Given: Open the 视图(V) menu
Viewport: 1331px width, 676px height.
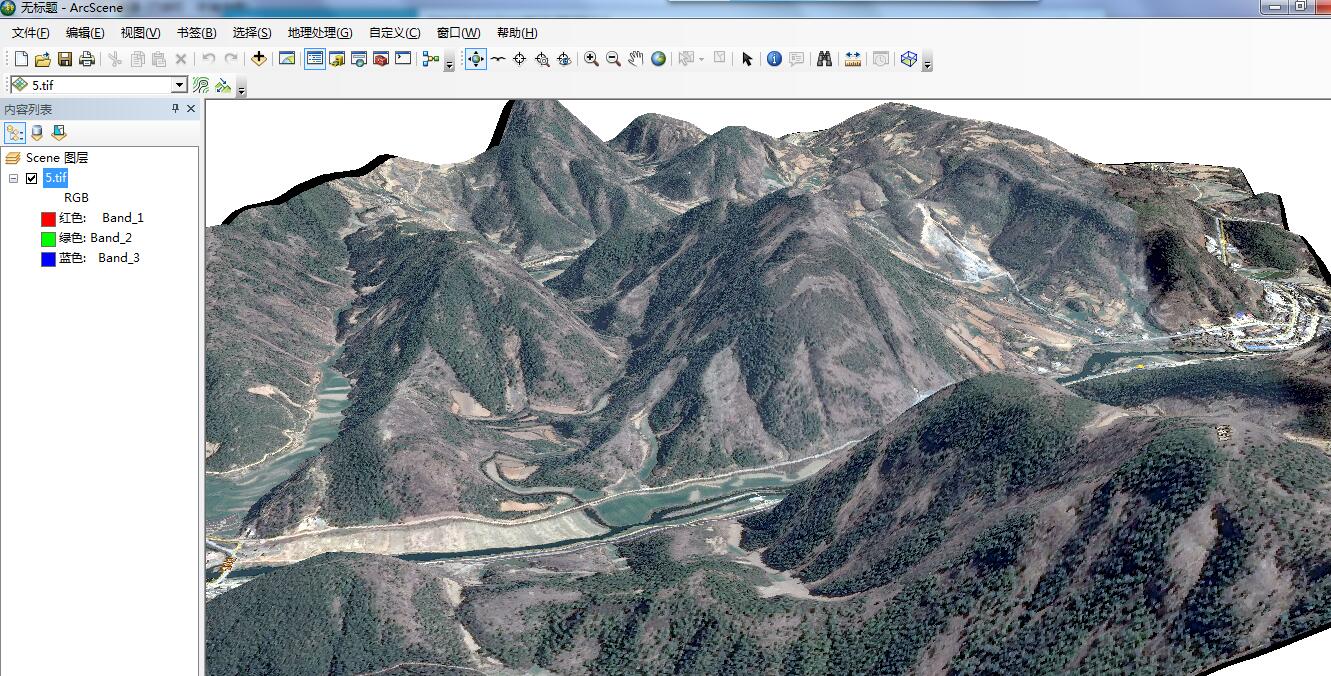Looking at the screenshot, I should pyautogui.click(x=140, y=33).
